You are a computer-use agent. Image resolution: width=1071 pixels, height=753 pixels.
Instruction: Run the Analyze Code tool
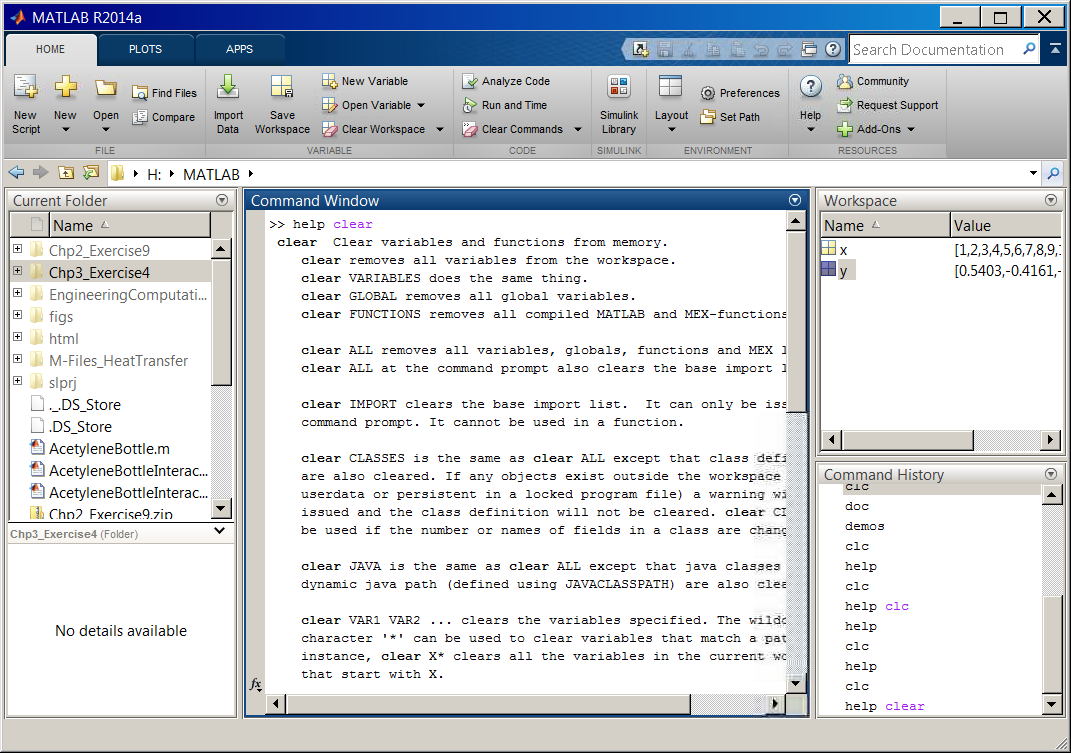[506, 81]
